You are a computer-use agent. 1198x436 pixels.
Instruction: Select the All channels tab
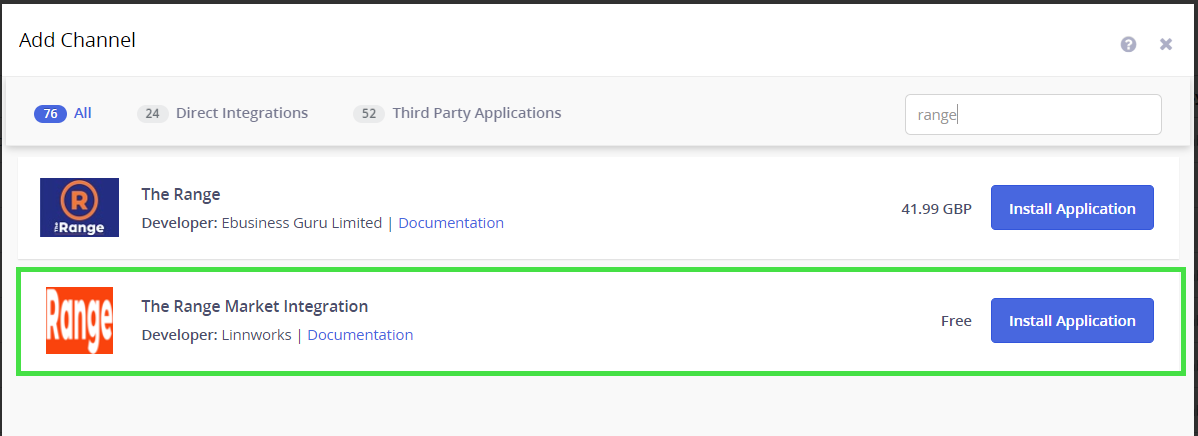(82, 113)
